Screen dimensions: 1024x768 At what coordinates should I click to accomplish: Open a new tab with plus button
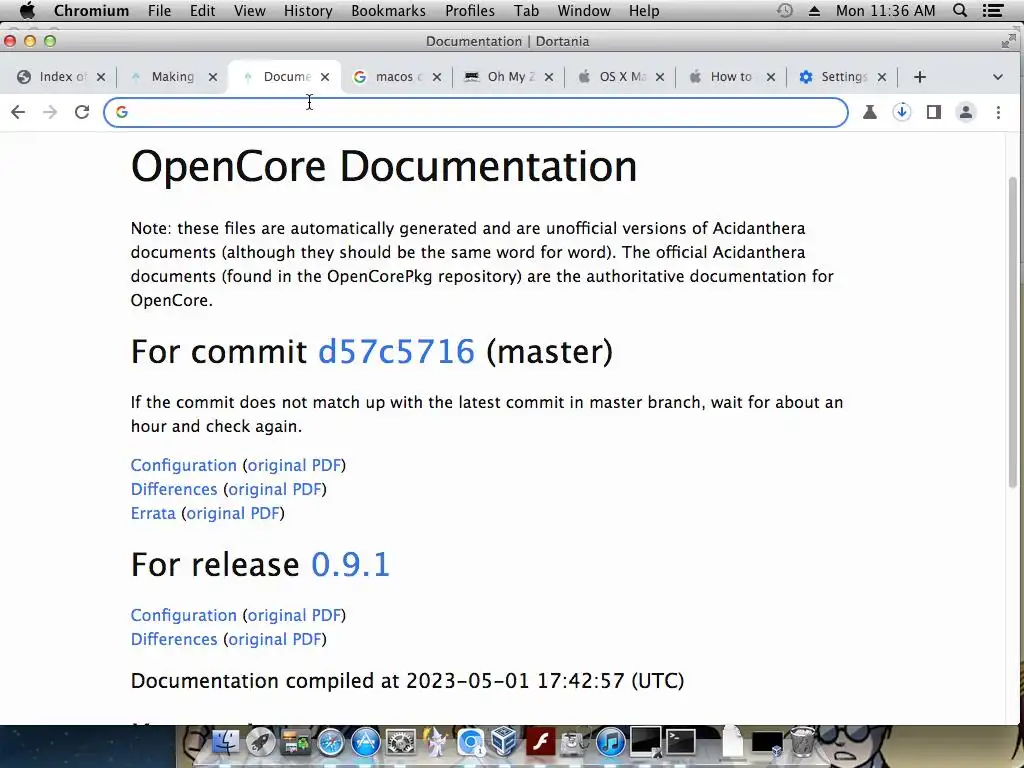[920, 77]
